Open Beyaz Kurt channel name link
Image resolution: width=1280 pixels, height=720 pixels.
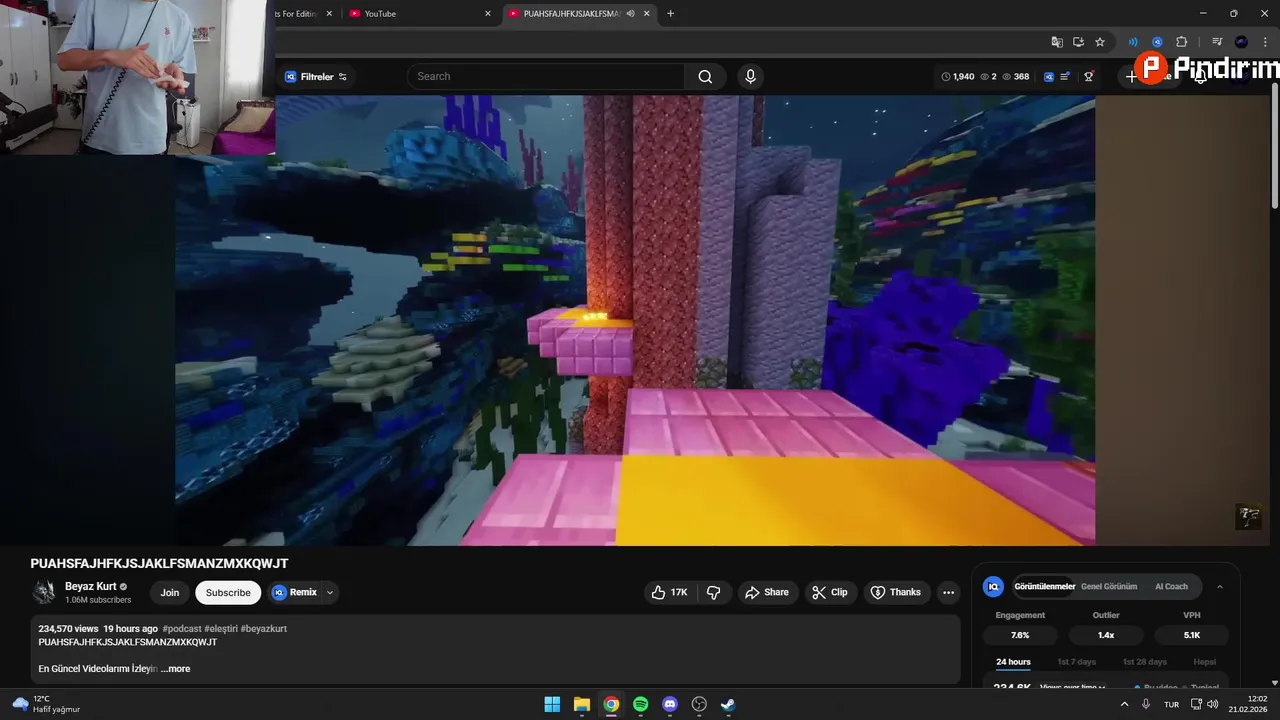point(91,587)
